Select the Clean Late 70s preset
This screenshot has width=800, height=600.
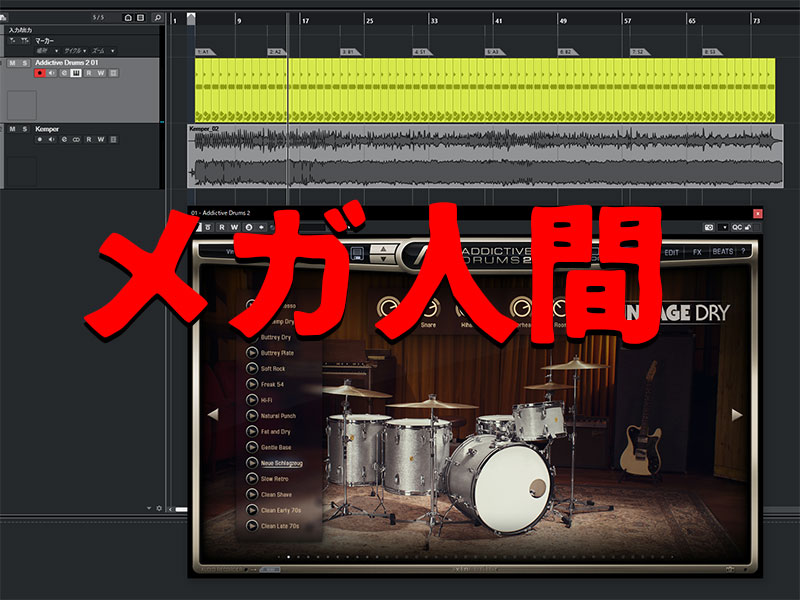tap(280, 526)
